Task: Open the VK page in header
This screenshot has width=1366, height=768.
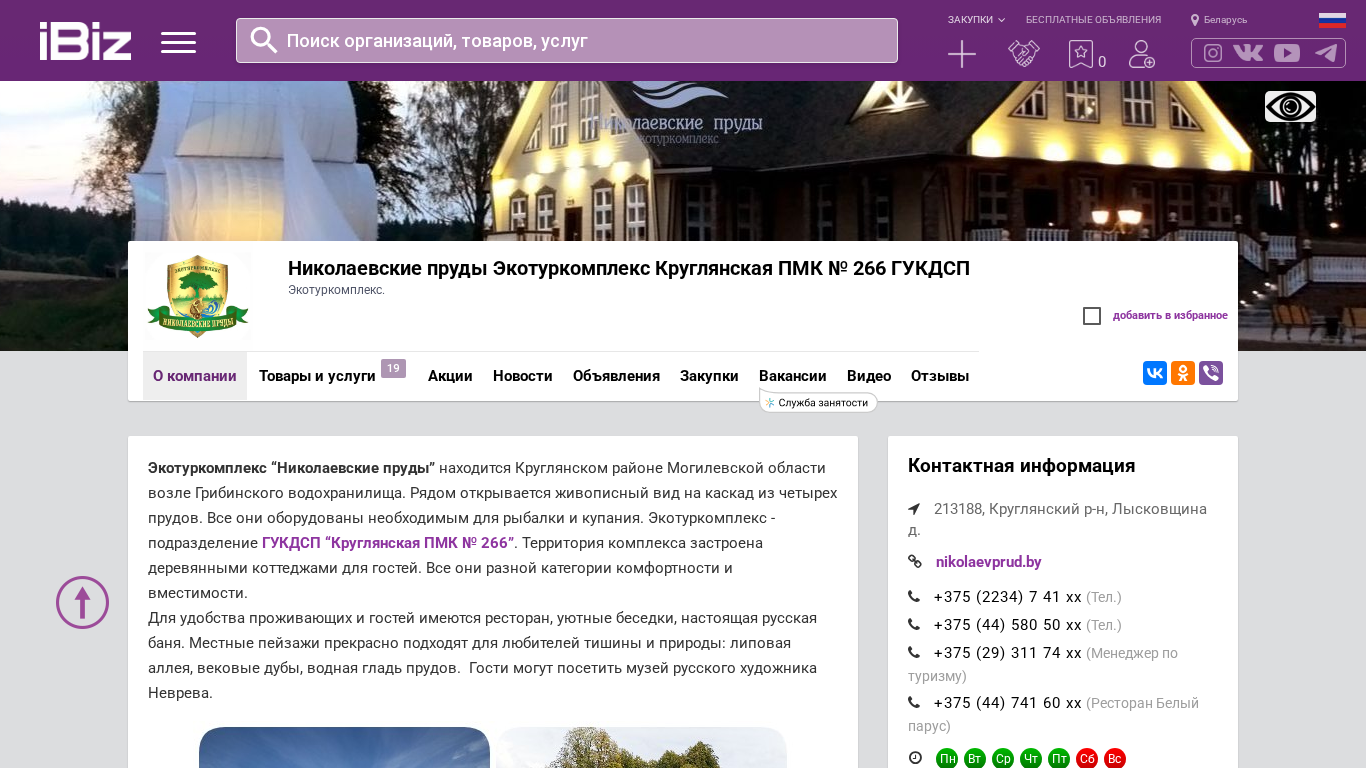Action: click(1248, 53)
